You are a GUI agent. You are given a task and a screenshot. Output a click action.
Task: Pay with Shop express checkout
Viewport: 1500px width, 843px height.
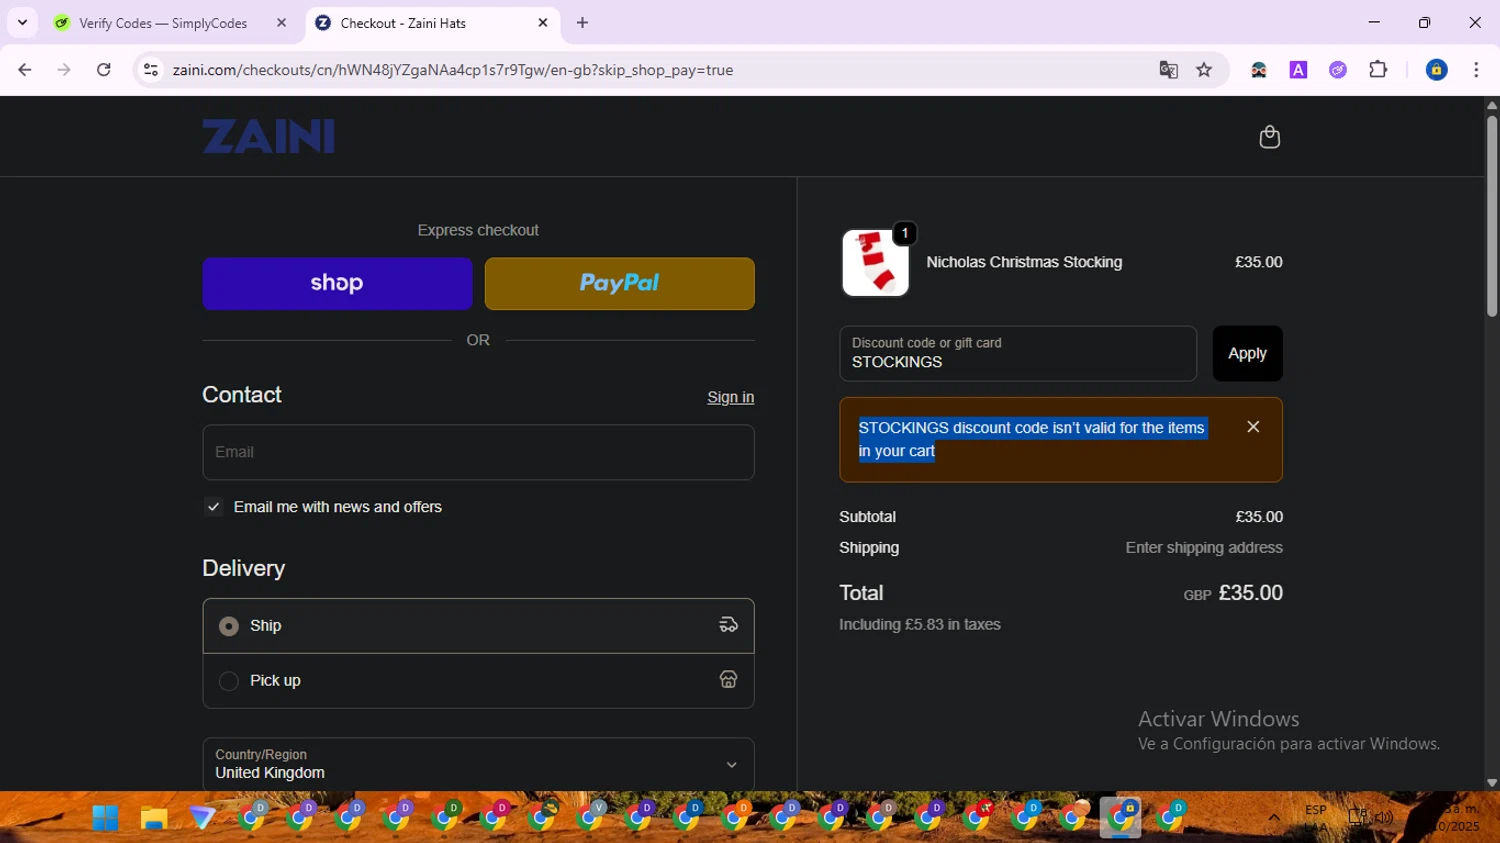pyautogui.click(x=337, y=284)
